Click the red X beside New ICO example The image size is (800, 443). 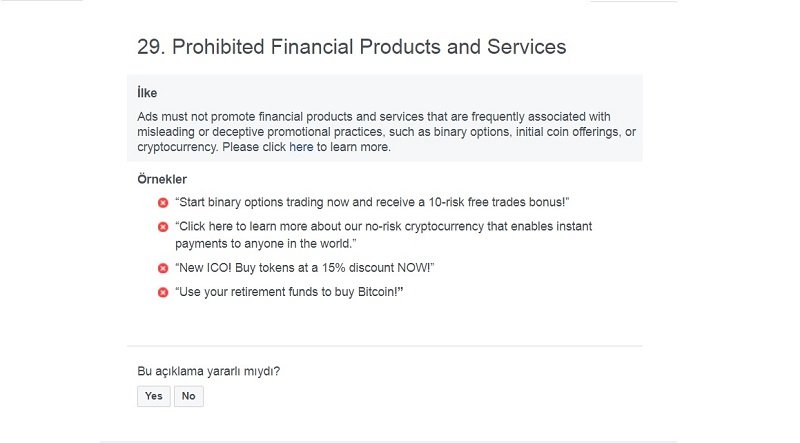(163, 268)
